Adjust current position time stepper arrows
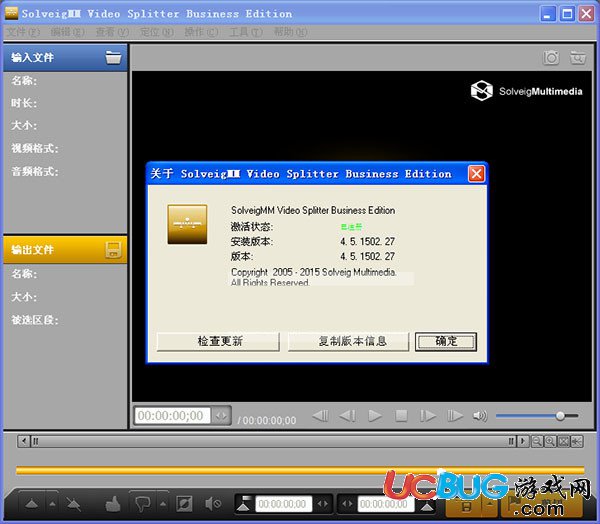600x524 pixels. coord(221,416)
